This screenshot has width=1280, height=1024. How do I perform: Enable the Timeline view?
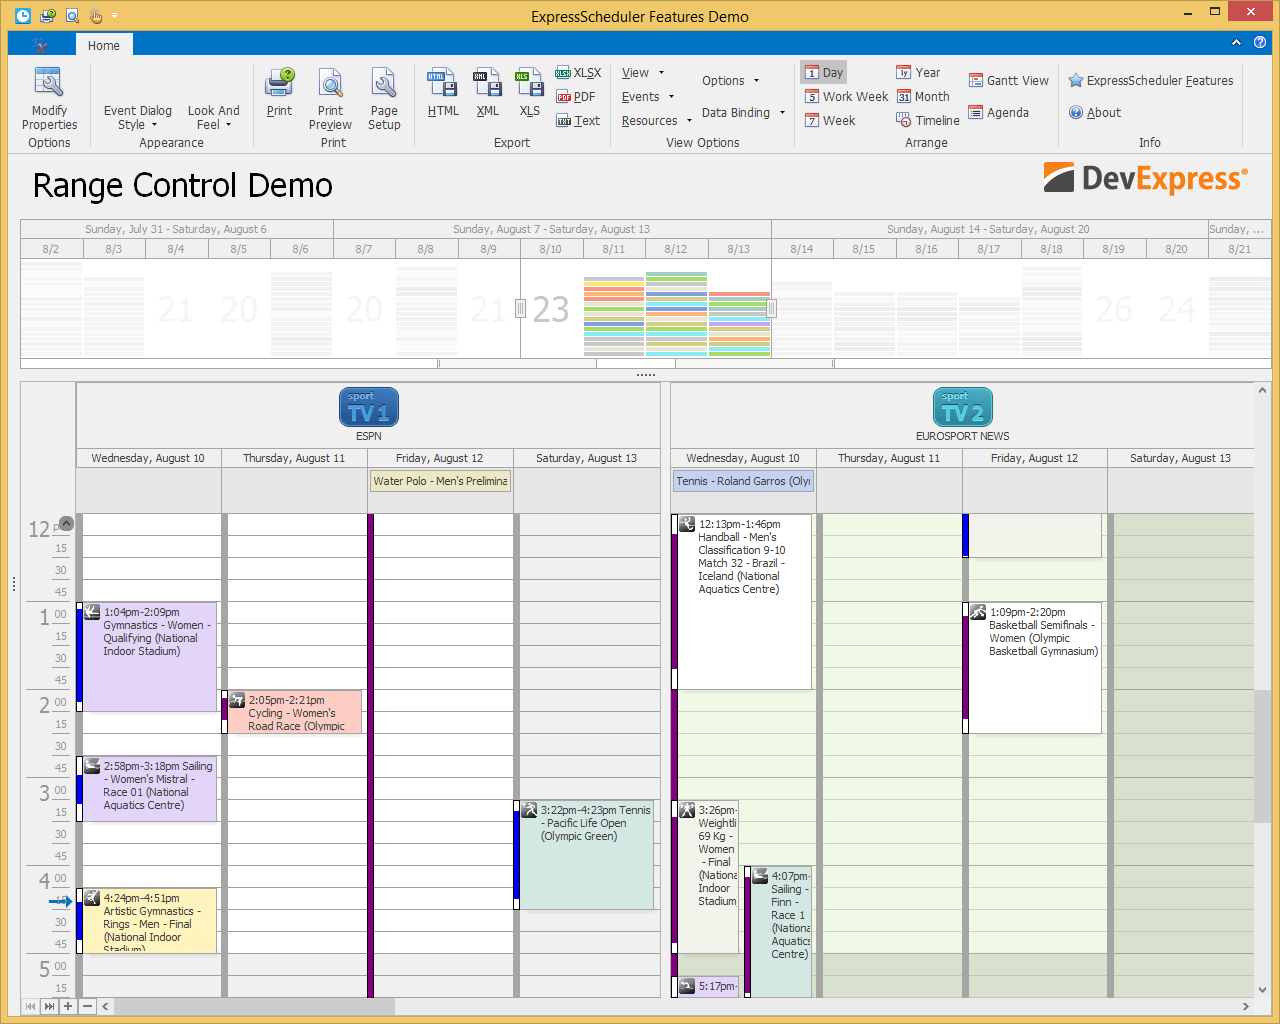928,121
